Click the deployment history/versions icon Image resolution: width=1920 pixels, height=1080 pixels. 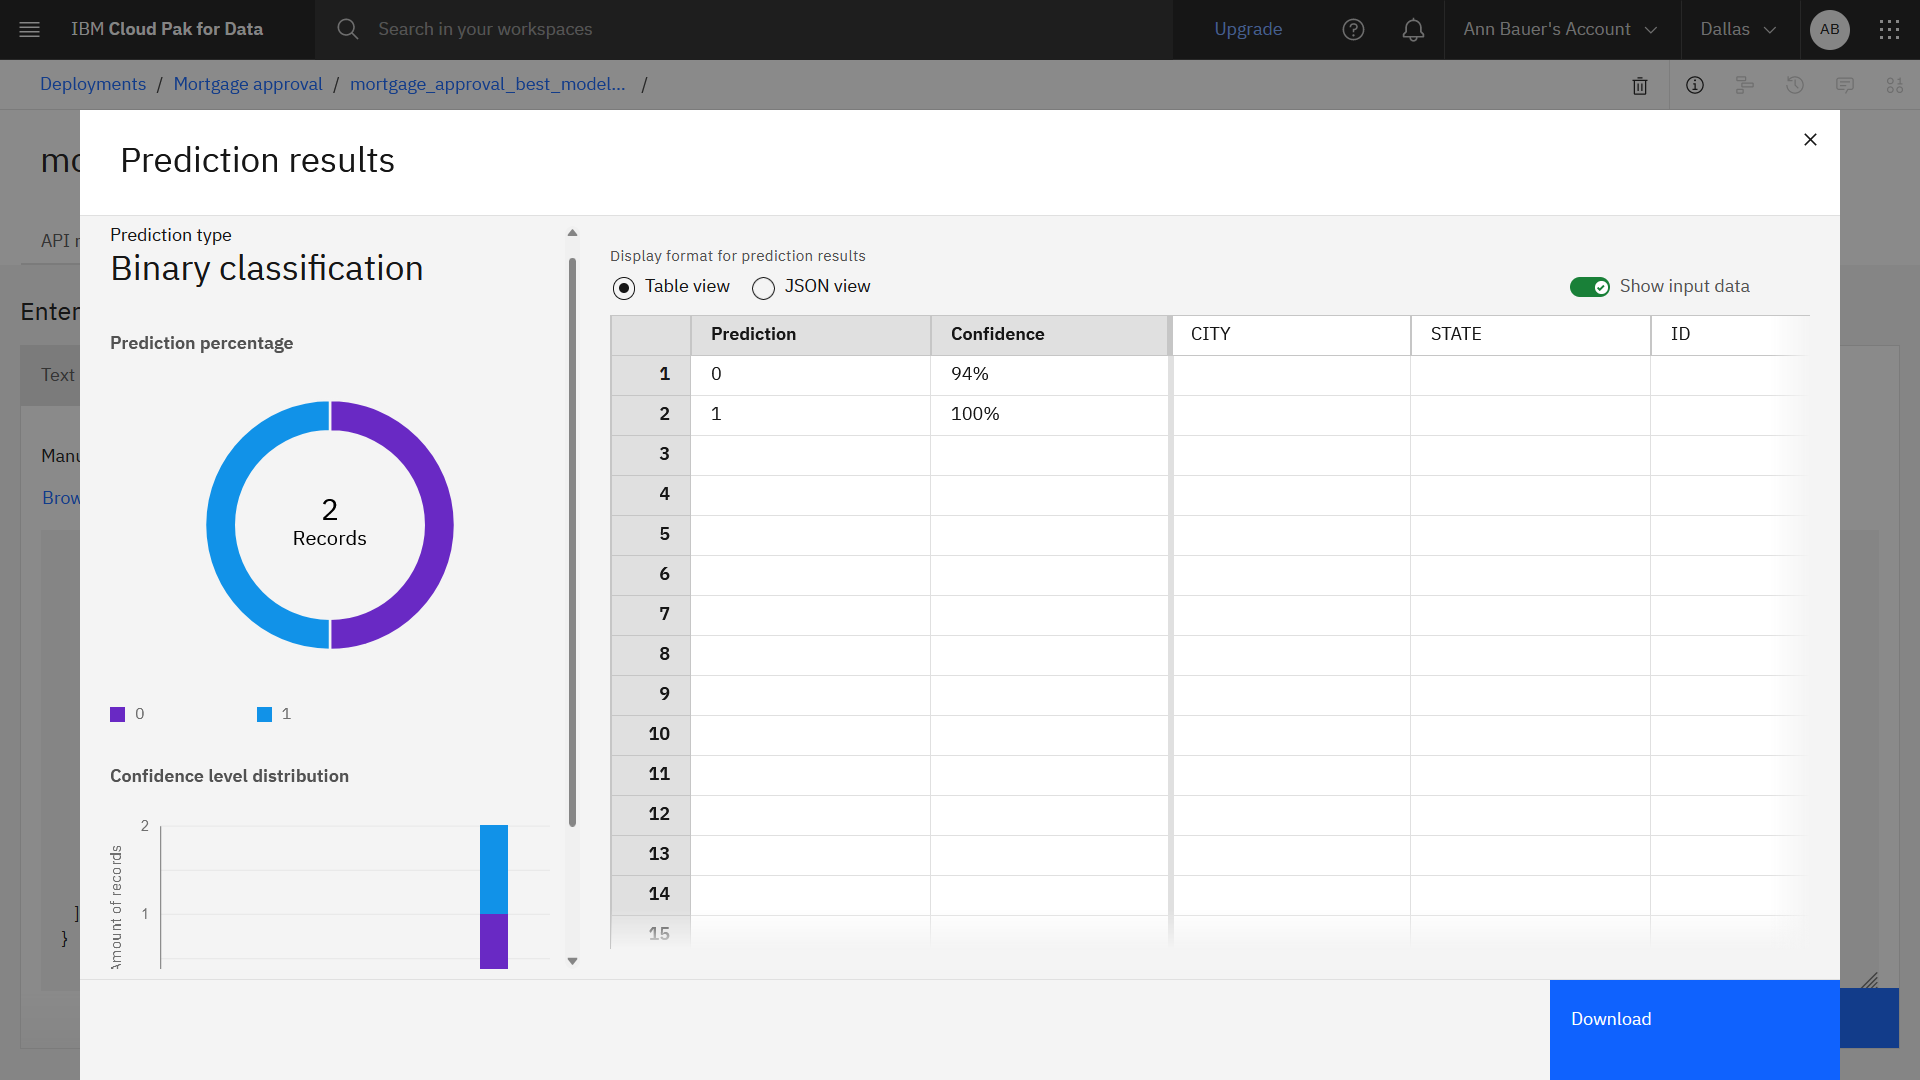point(1796,84)
